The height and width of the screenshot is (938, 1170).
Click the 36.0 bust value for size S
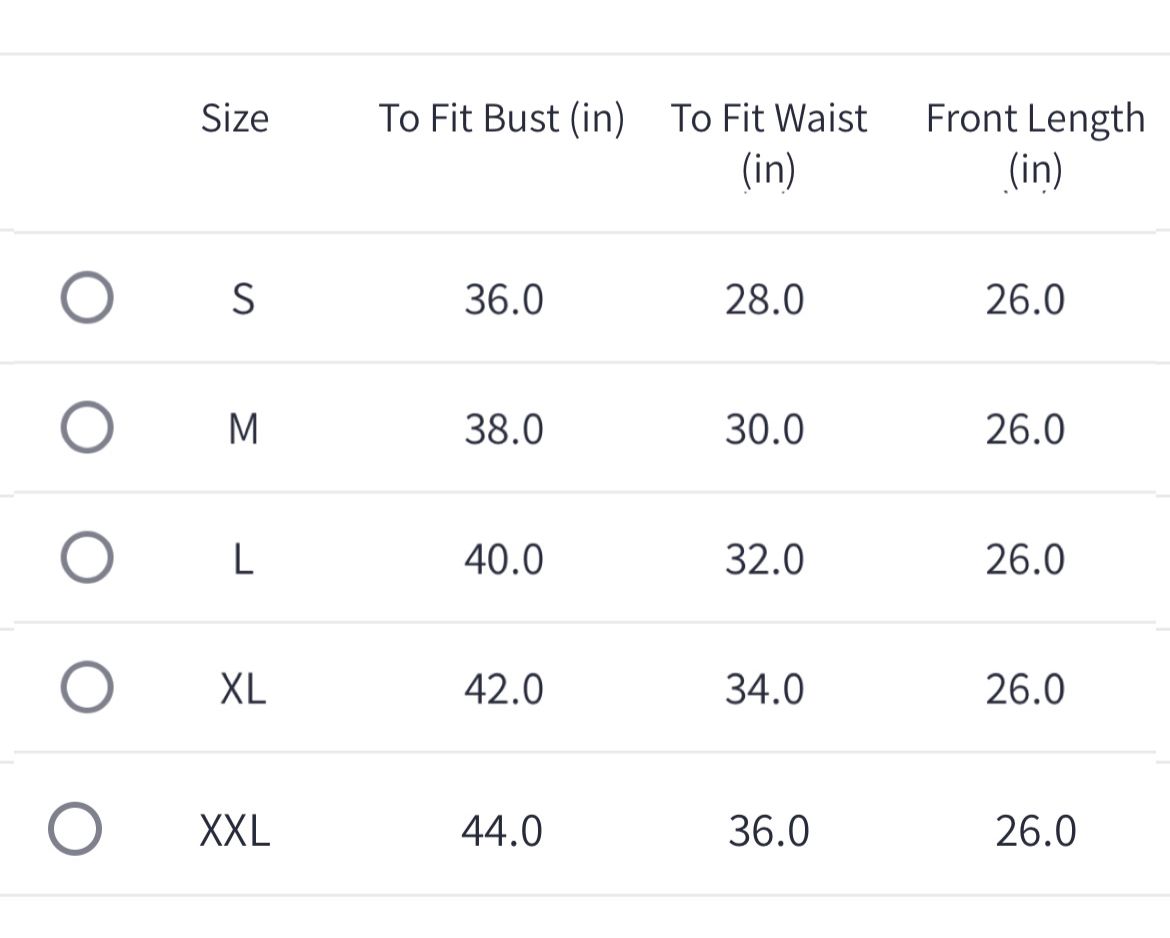point(504,300)
